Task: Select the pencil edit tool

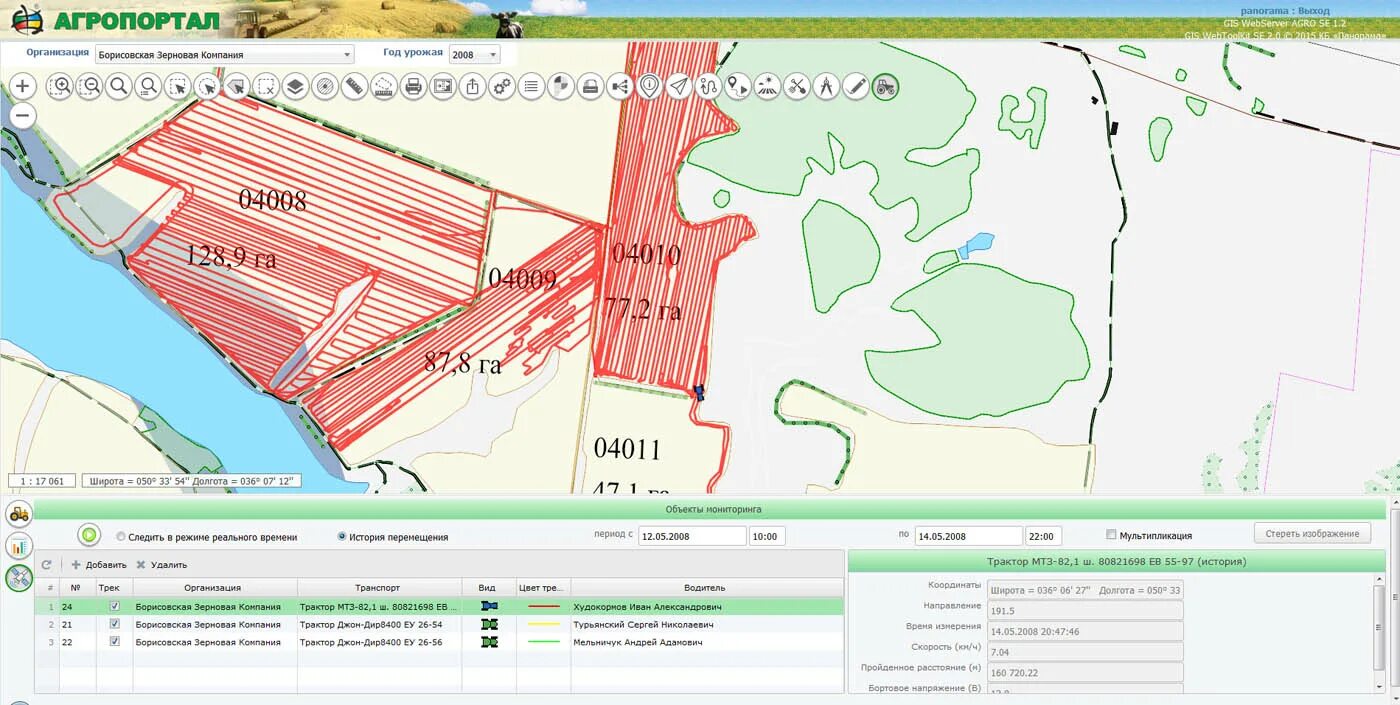Action: tap(856, 86)
